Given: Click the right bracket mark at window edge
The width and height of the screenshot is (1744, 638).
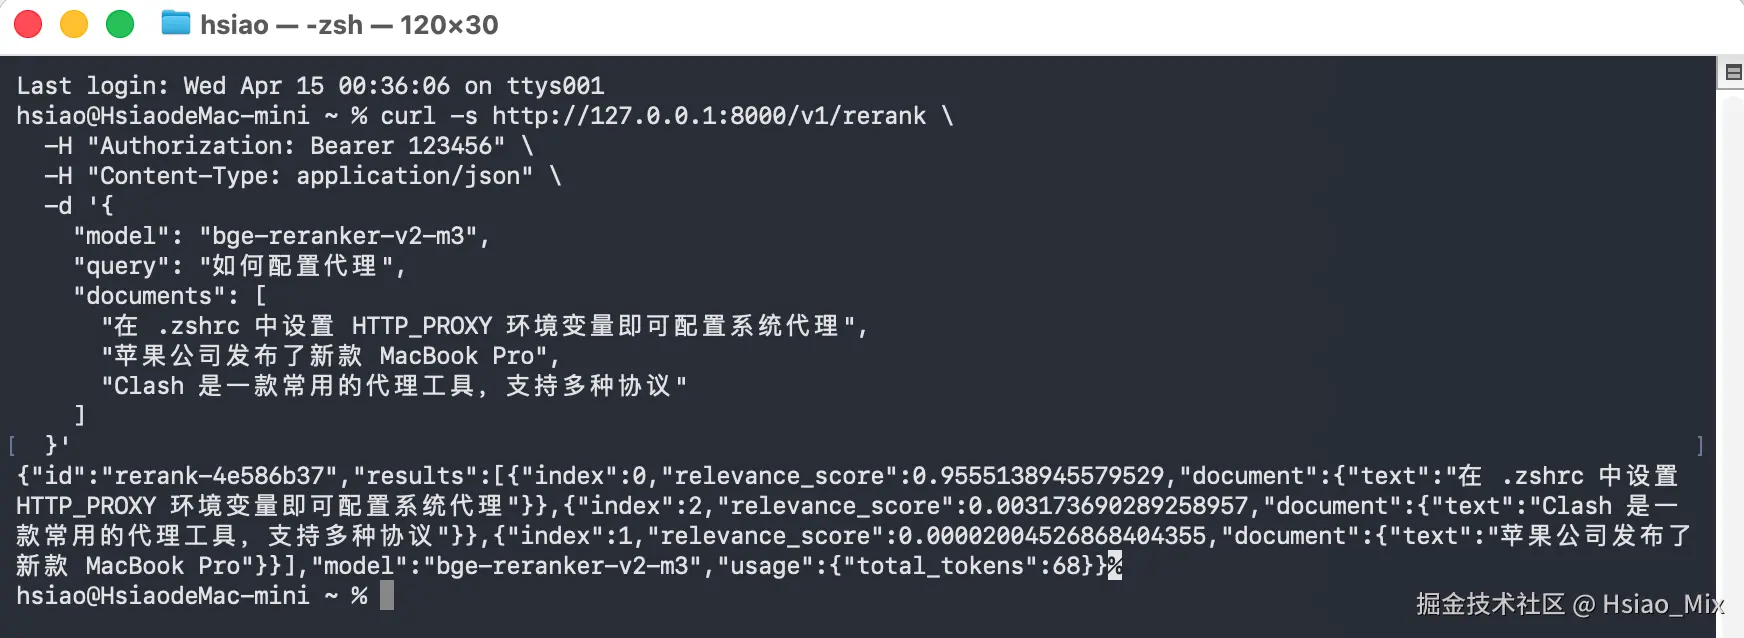Looking at the screenshot, I should point(1700,445).
